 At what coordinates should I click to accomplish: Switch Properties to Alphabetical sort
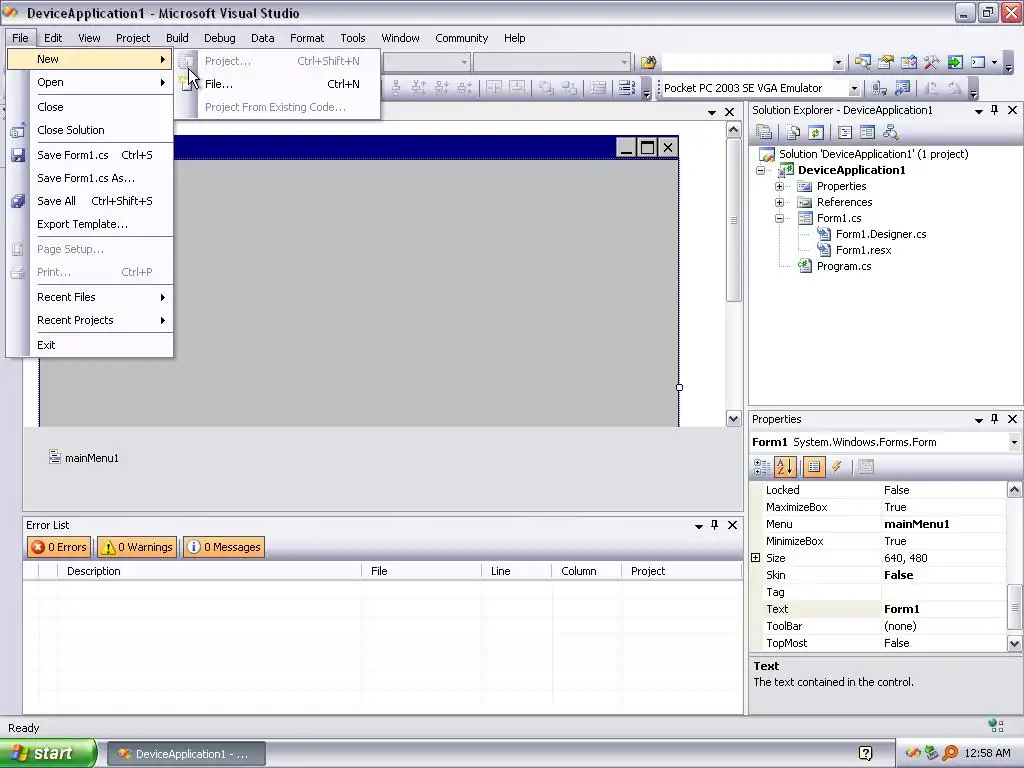tap(785, 467)
